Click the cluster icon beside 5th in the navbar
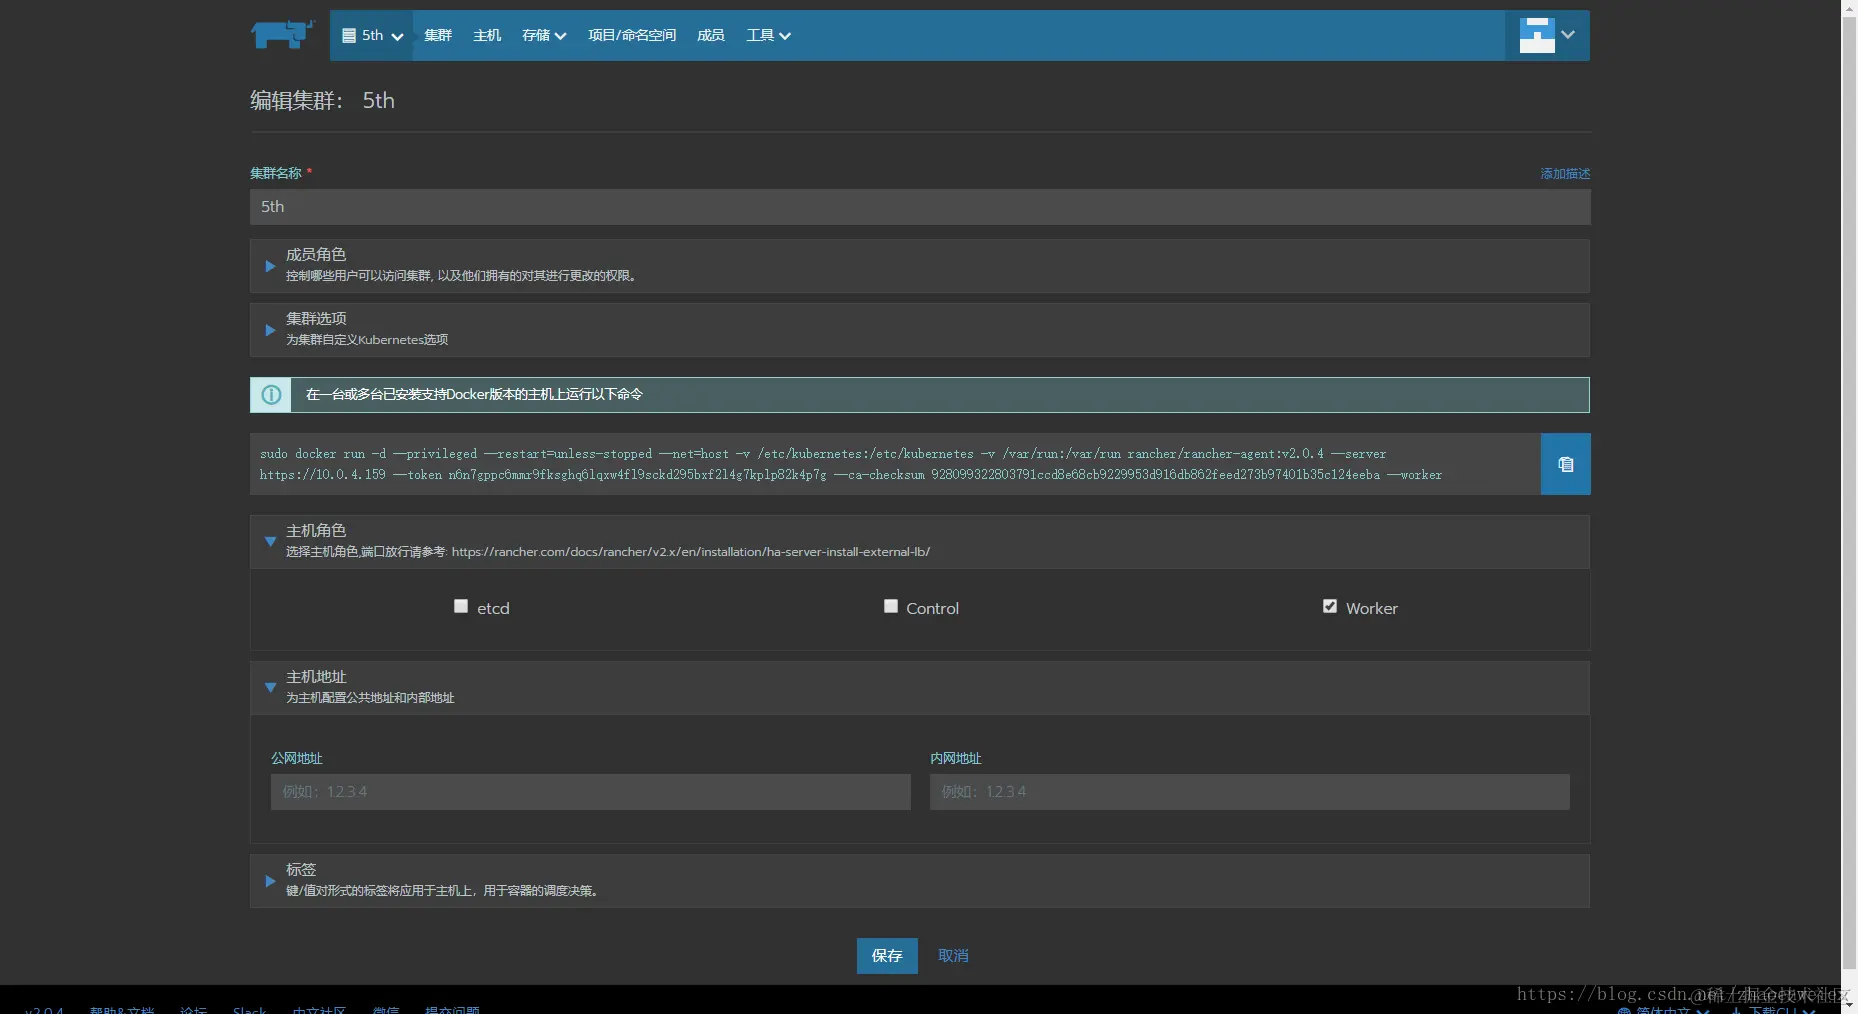The width and height of the screenshot is (1858, 1014). coord(349,35)
